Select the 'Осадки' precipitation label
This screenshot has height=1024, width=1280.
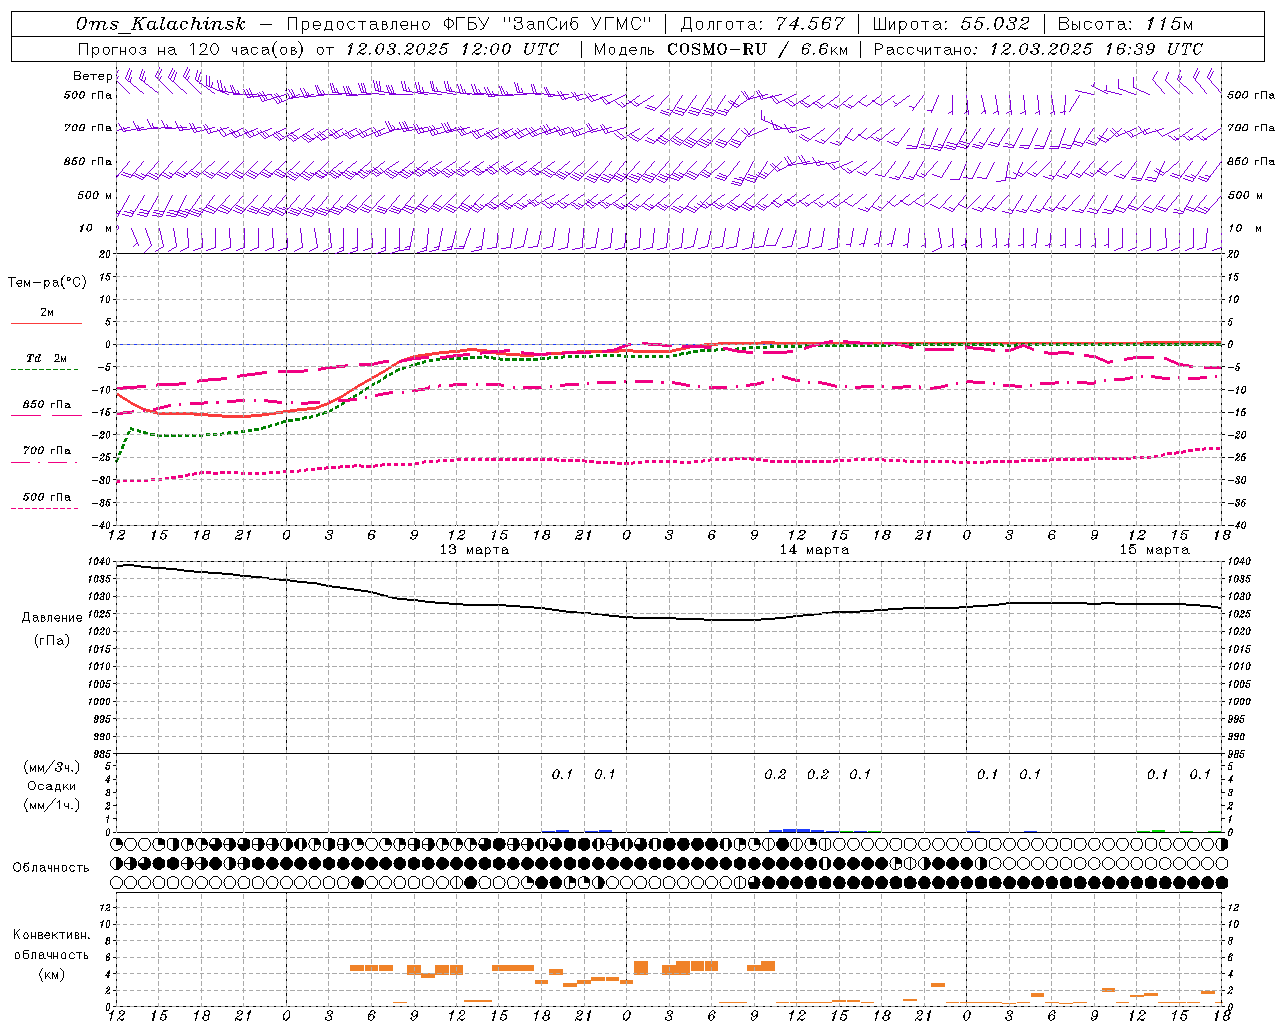(52, 786)
